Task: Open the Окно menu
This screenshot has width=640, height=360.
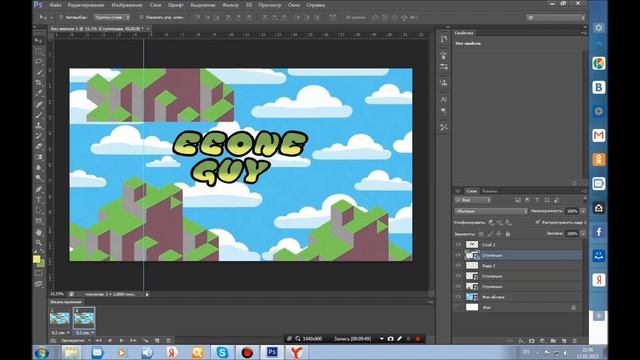Action: (x=294, y=5)
